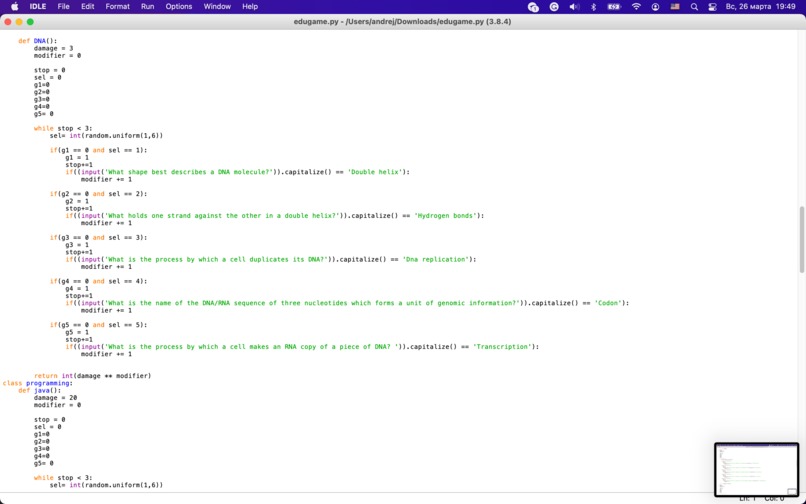Switch input source via US flag icon
Image resolution: width=806 pixels, height=504 pixels.
click(675, 7)
